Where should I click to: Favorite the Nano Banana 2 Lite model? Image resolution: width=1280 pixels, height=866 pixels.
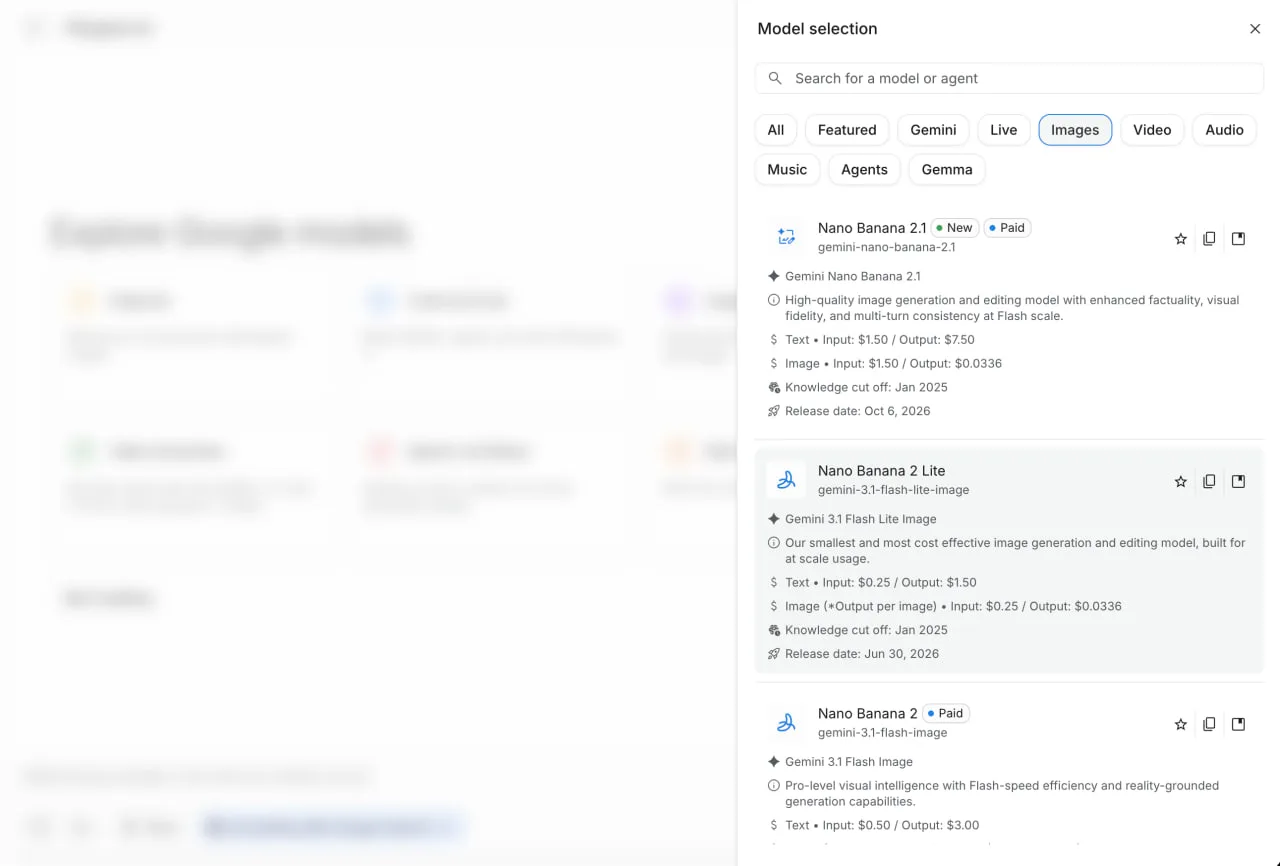coord(1180,482)
